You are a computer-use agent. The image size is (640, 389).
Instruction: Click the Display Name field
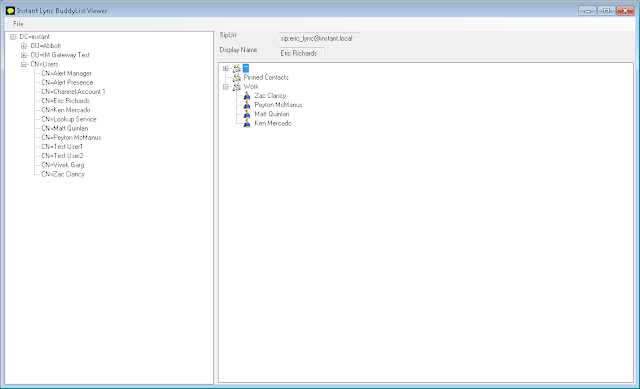302,53
